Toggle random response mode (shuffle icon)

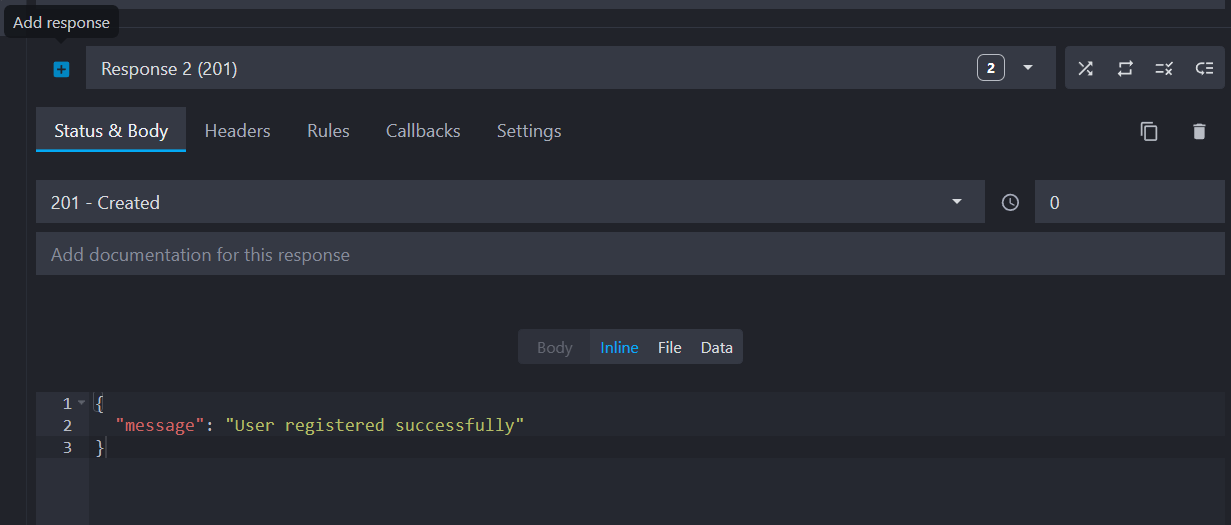[x=1085, y=68]
